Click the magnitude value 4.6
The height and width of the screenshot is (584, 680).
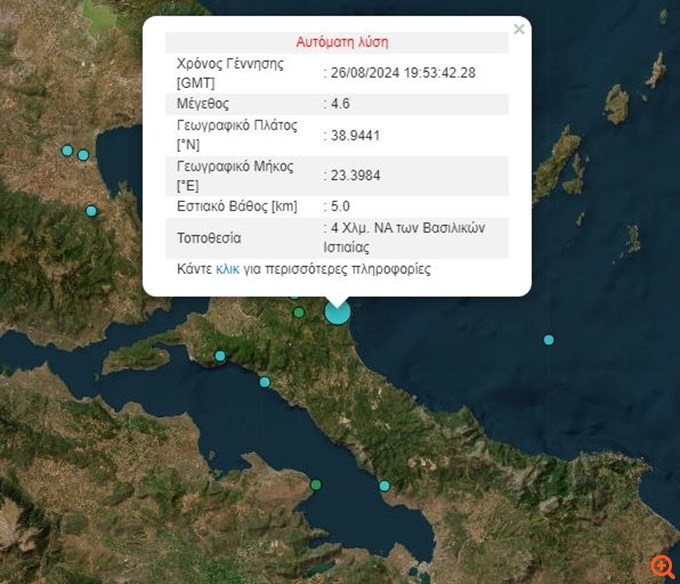(x=342, y=102)
